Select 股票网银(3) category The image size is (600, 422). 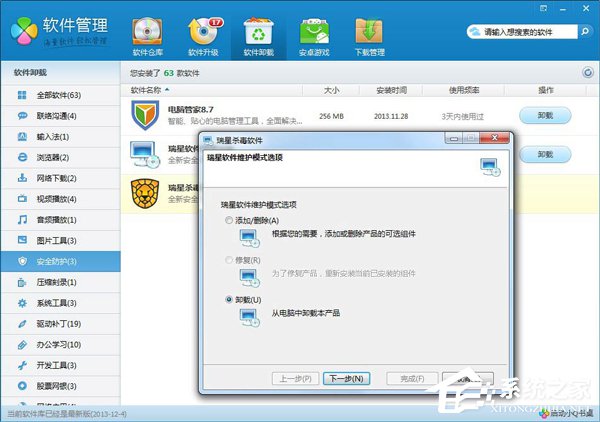tap(60, 386)
